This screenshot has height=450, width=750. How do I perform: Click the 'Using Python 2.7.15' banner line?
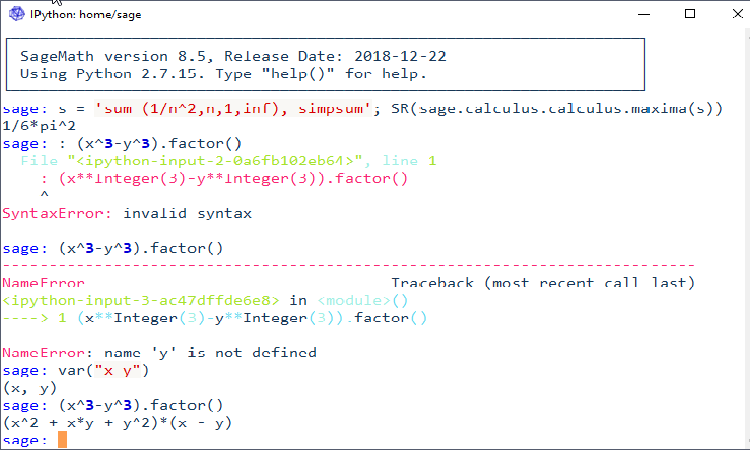coord(223,74)
